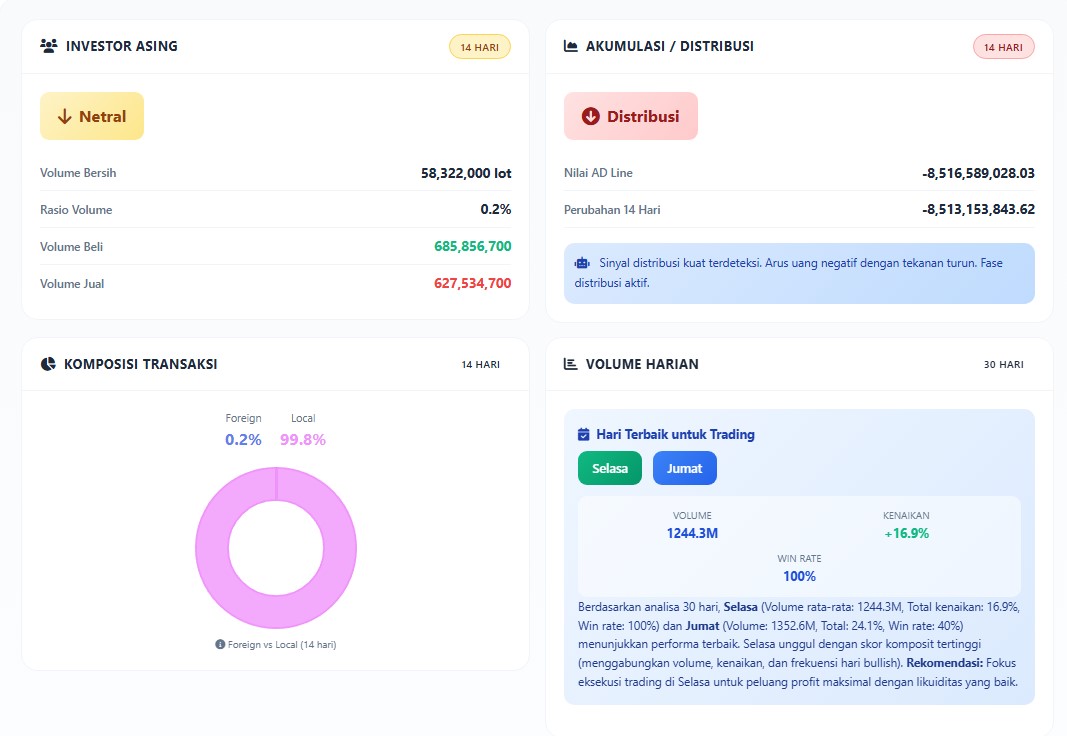Click the down arrow in Netral badge
The image size is (1067, 736).
(x=65, y=116)
